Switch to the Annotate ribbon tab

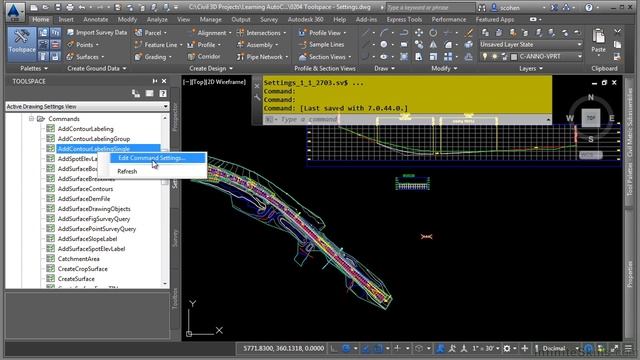point(96,20)
